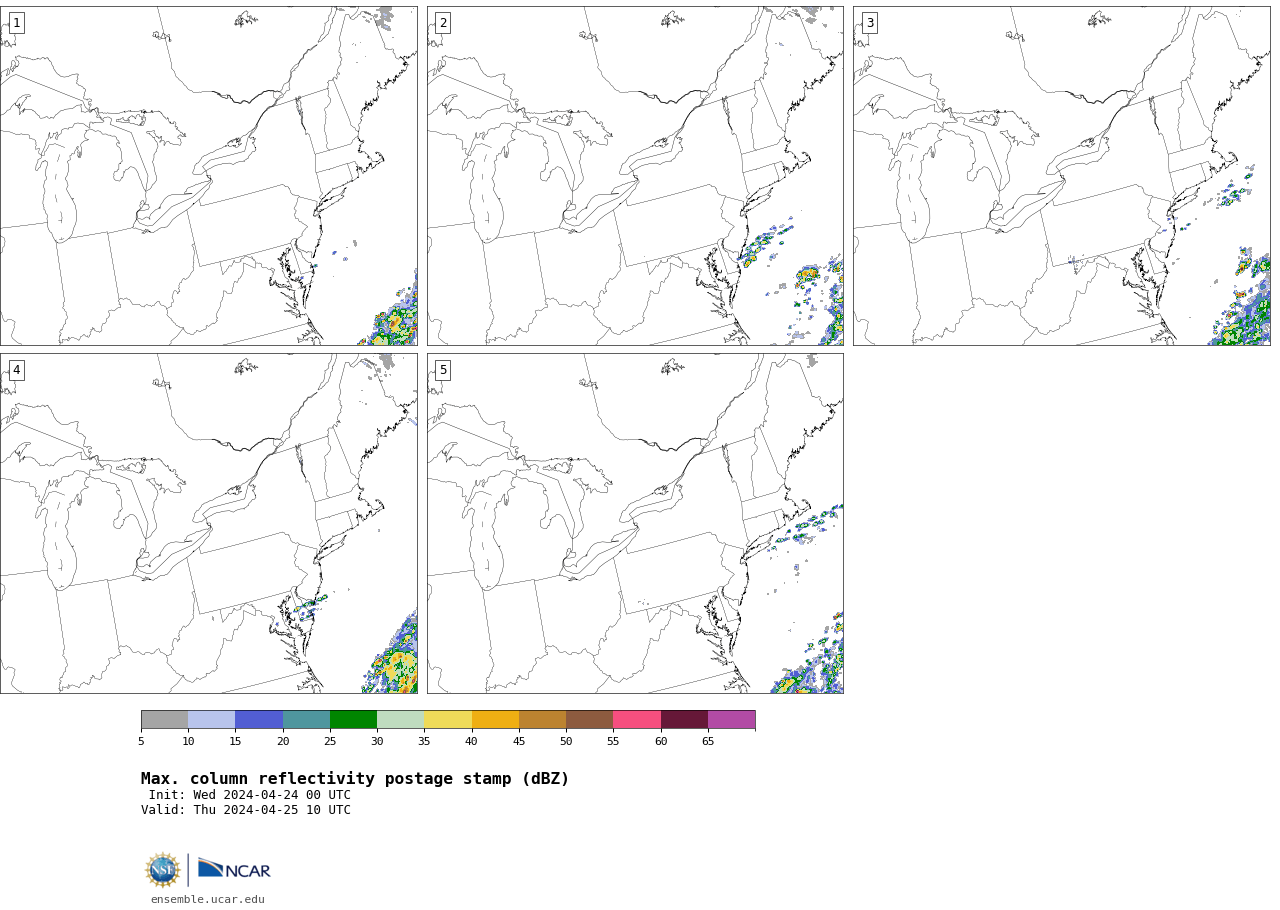Screen dimensions: 1280x910
Task: Click the Valid: Thu 2024-04-25 10 UTC text
Action: click(246, 810)
